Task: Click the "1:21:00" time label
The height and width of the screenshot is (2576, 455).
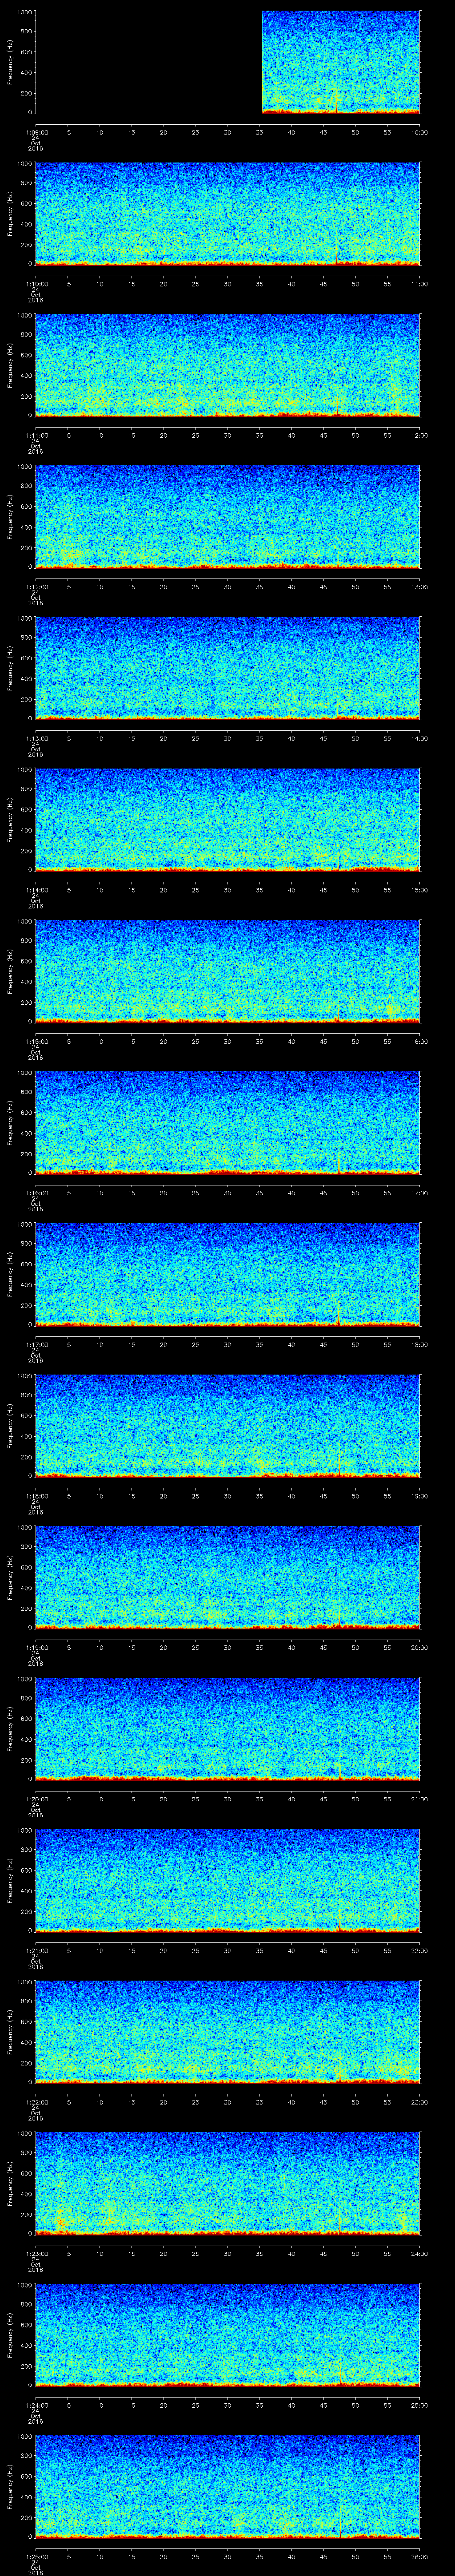Action: click(x=36, y=1950)
